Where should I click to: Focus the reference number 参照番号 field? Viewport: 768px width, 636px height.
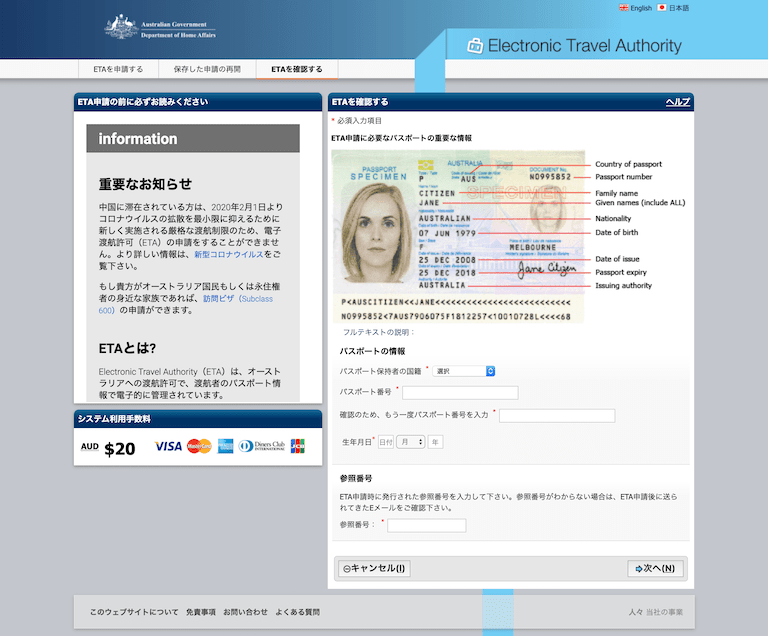(x=427, y=525)
